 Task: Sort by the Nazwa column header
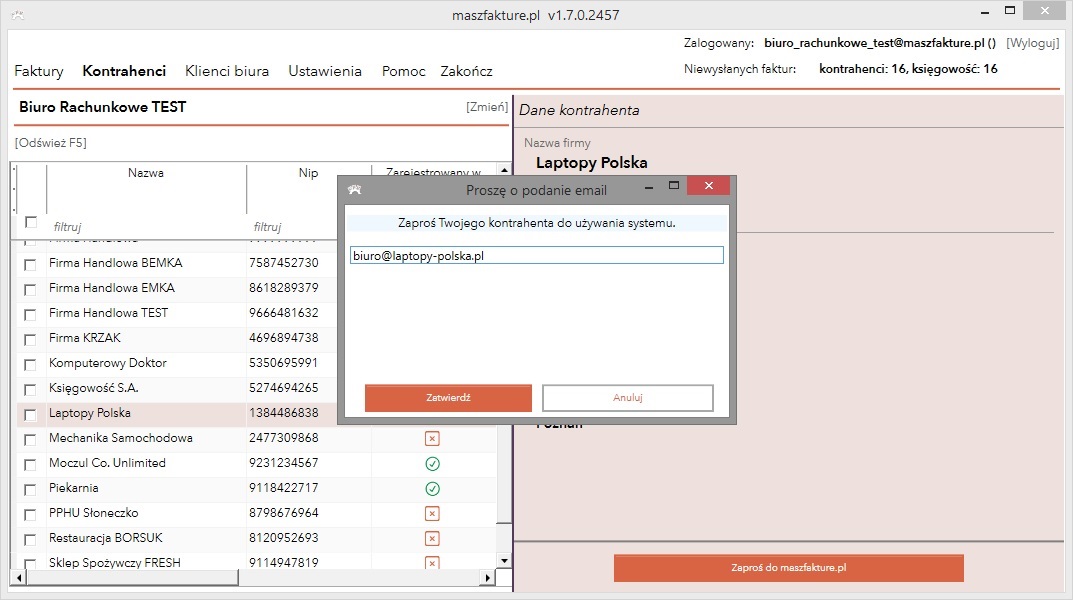pos(146,172)
